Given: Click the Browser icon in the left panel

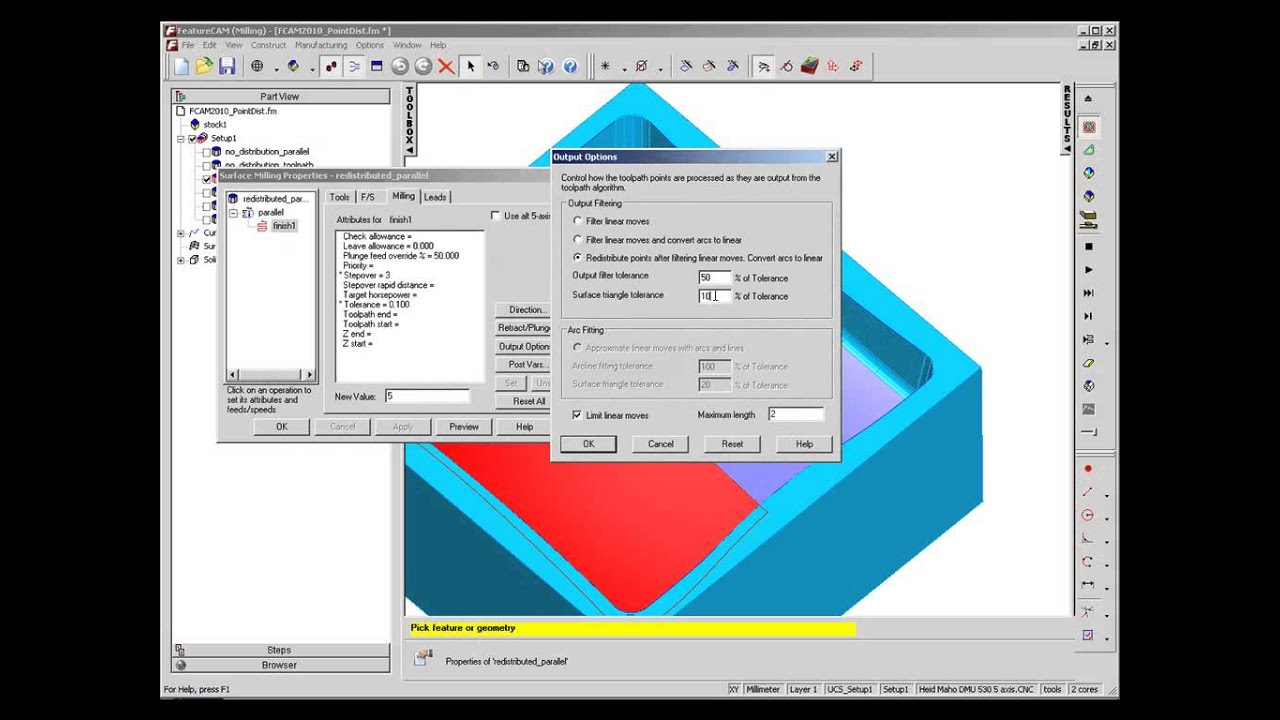Looking at the screenshot, I should click(x=180, y=665).
